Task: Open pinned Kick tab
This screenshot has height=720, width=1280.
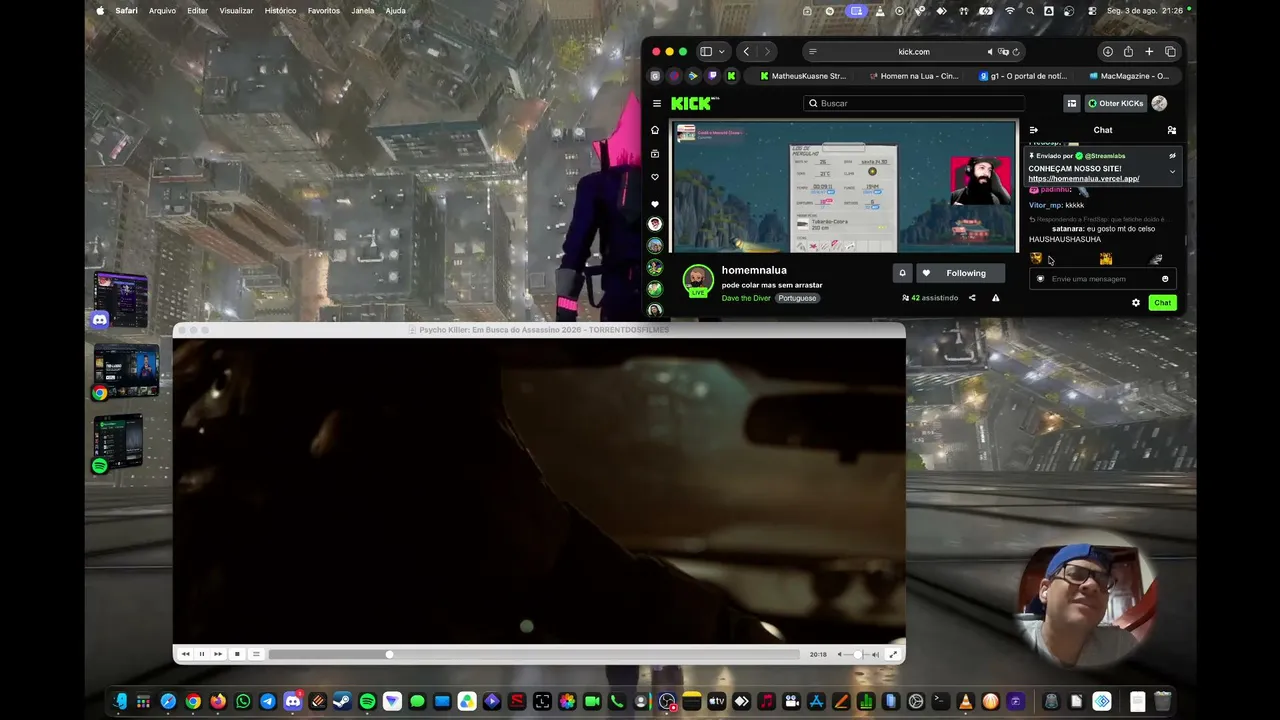Action: 731,76
